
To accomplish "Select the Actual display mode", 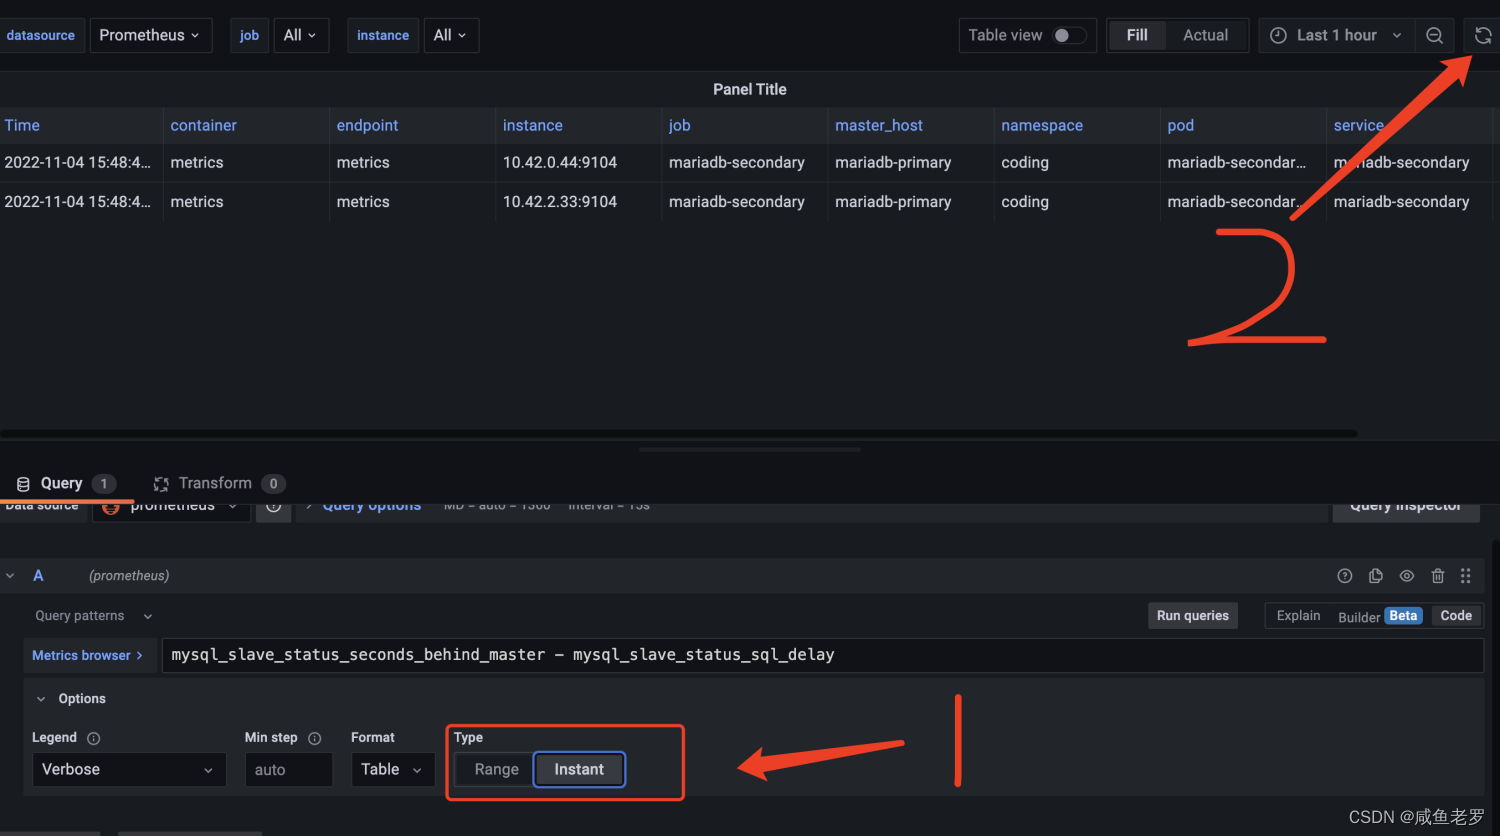I will pyautogui.click(x=1205, y=35).
